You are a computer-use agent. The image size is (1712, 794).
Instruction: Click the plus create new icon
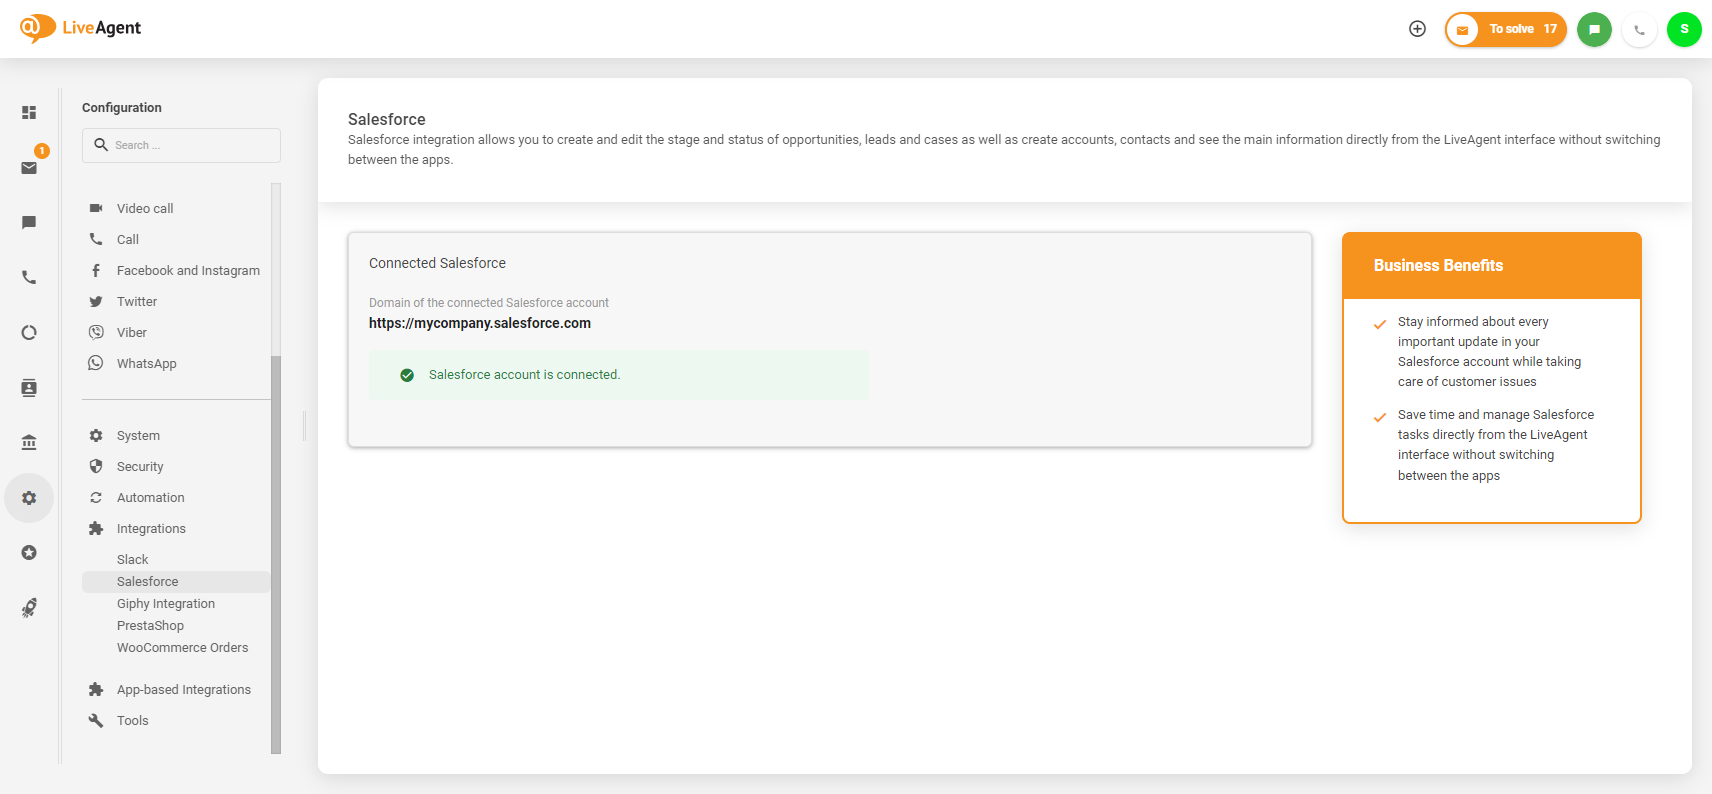(x=1417, y=29)
